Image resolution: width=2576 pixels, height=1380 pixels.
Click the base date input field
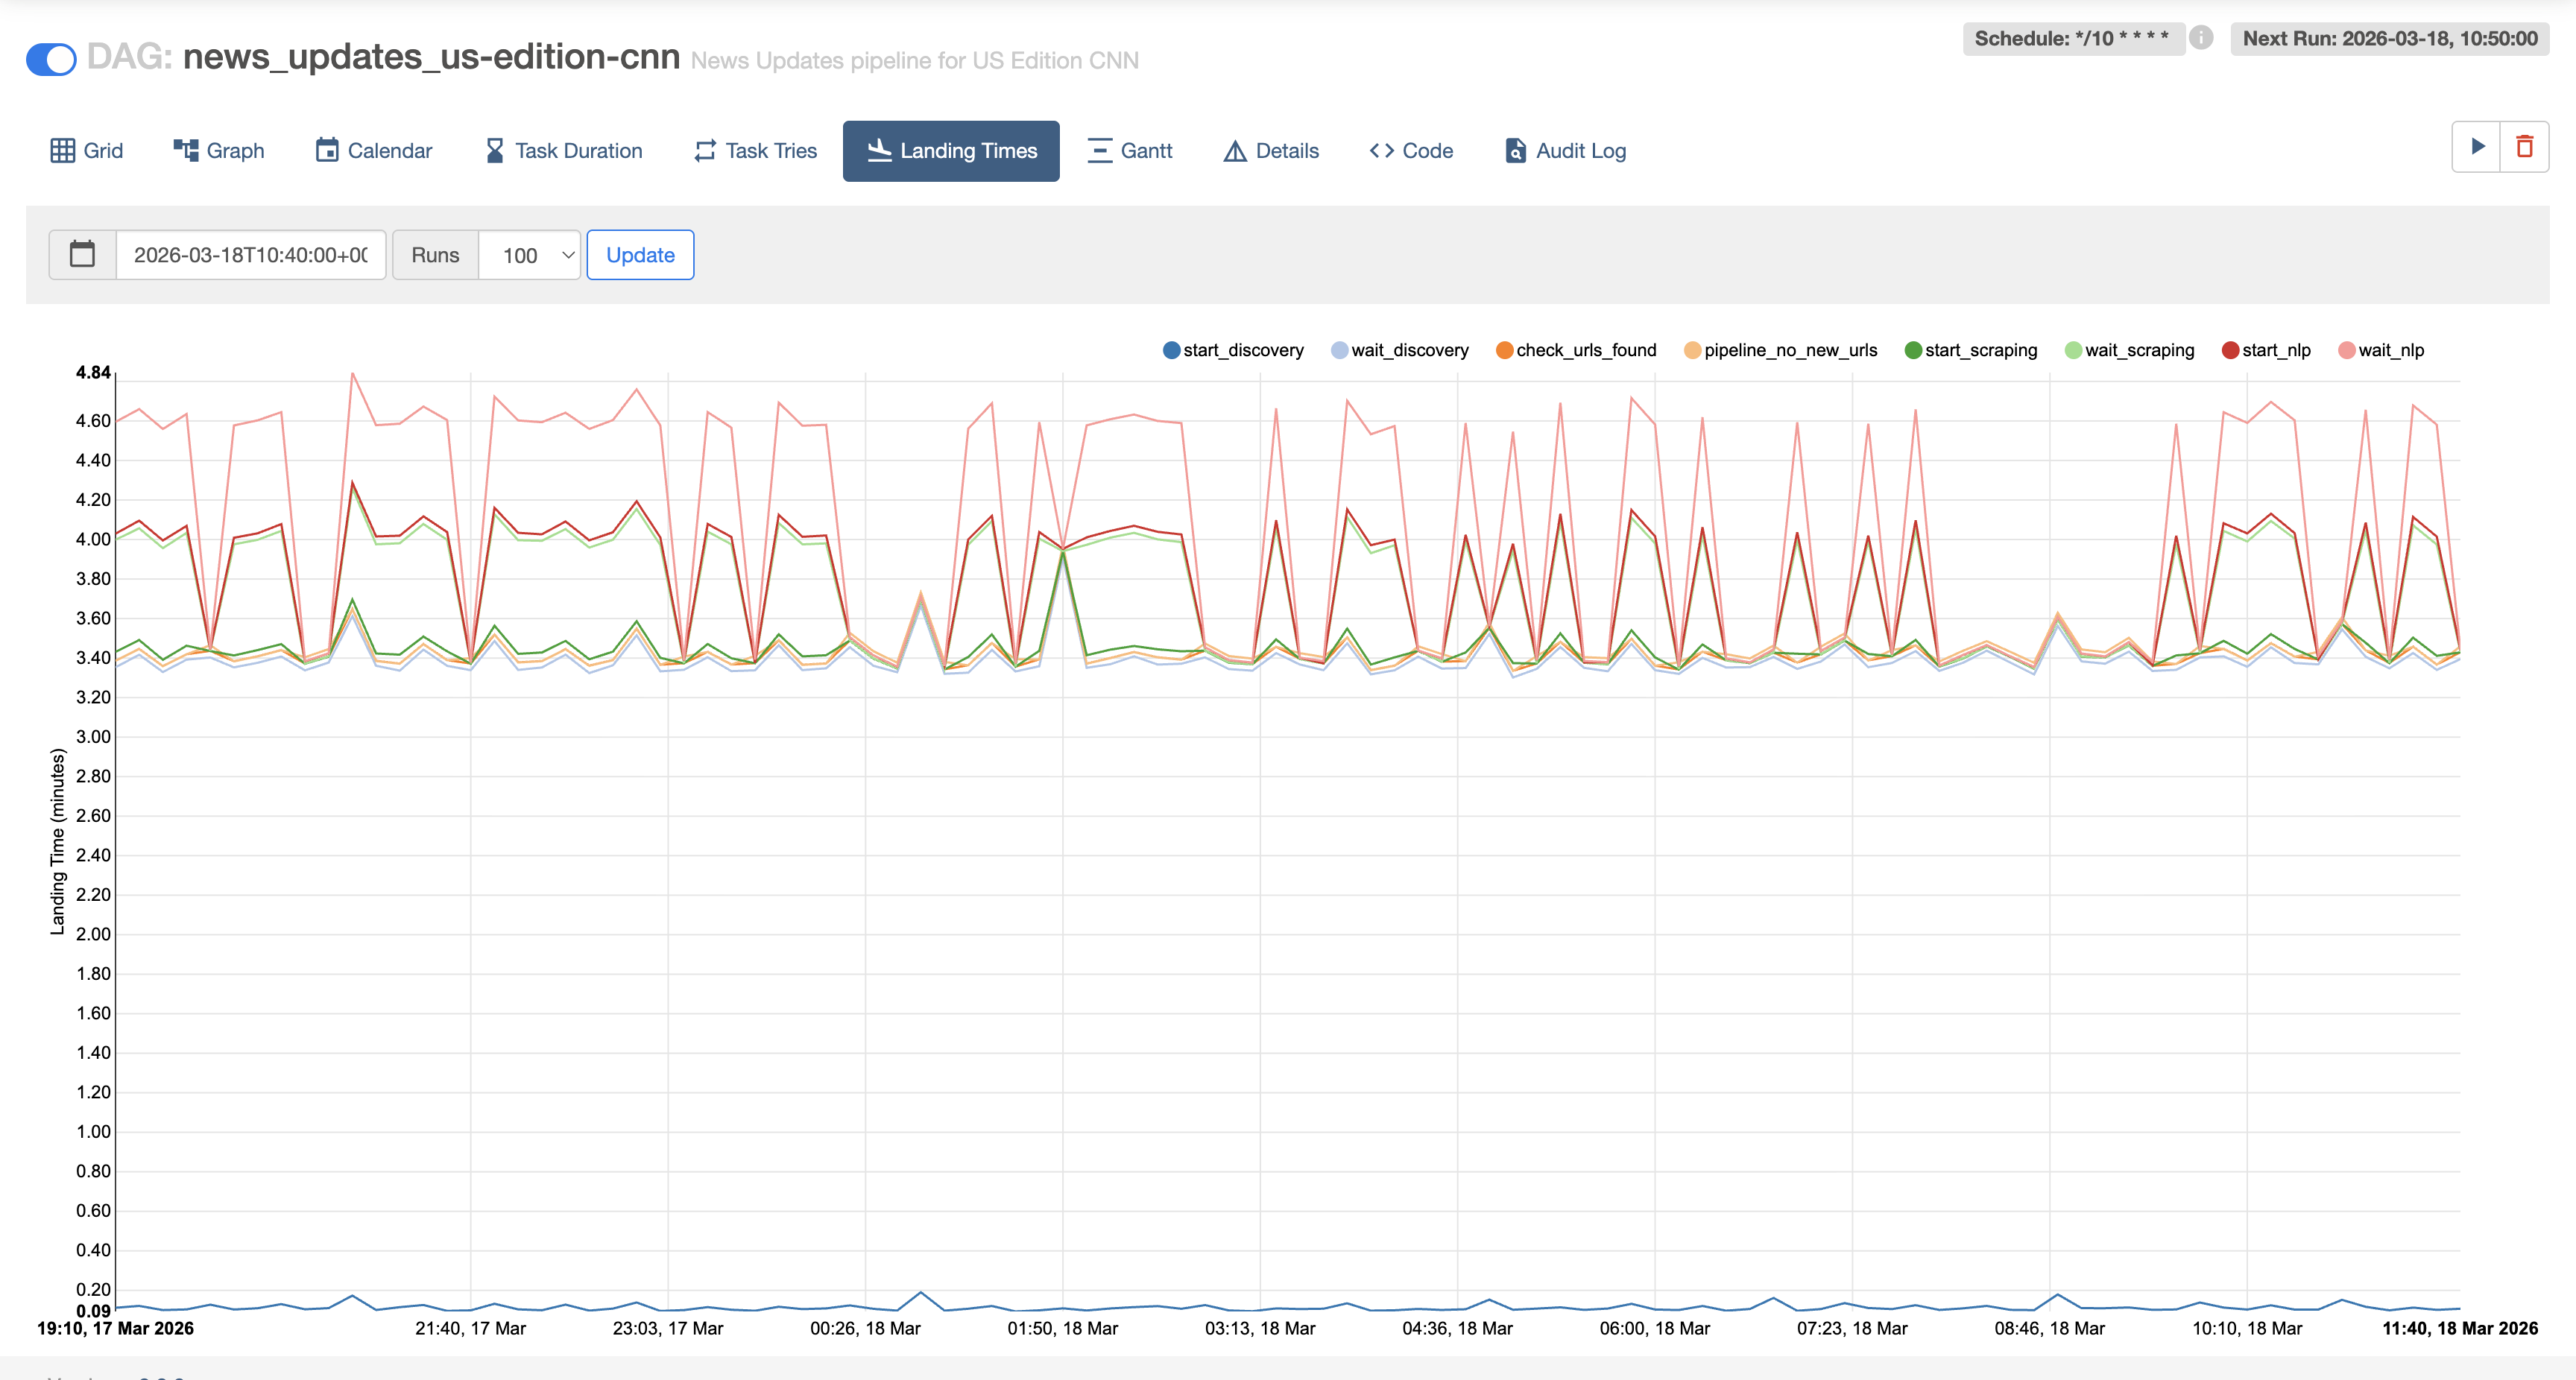coord(250,255)
